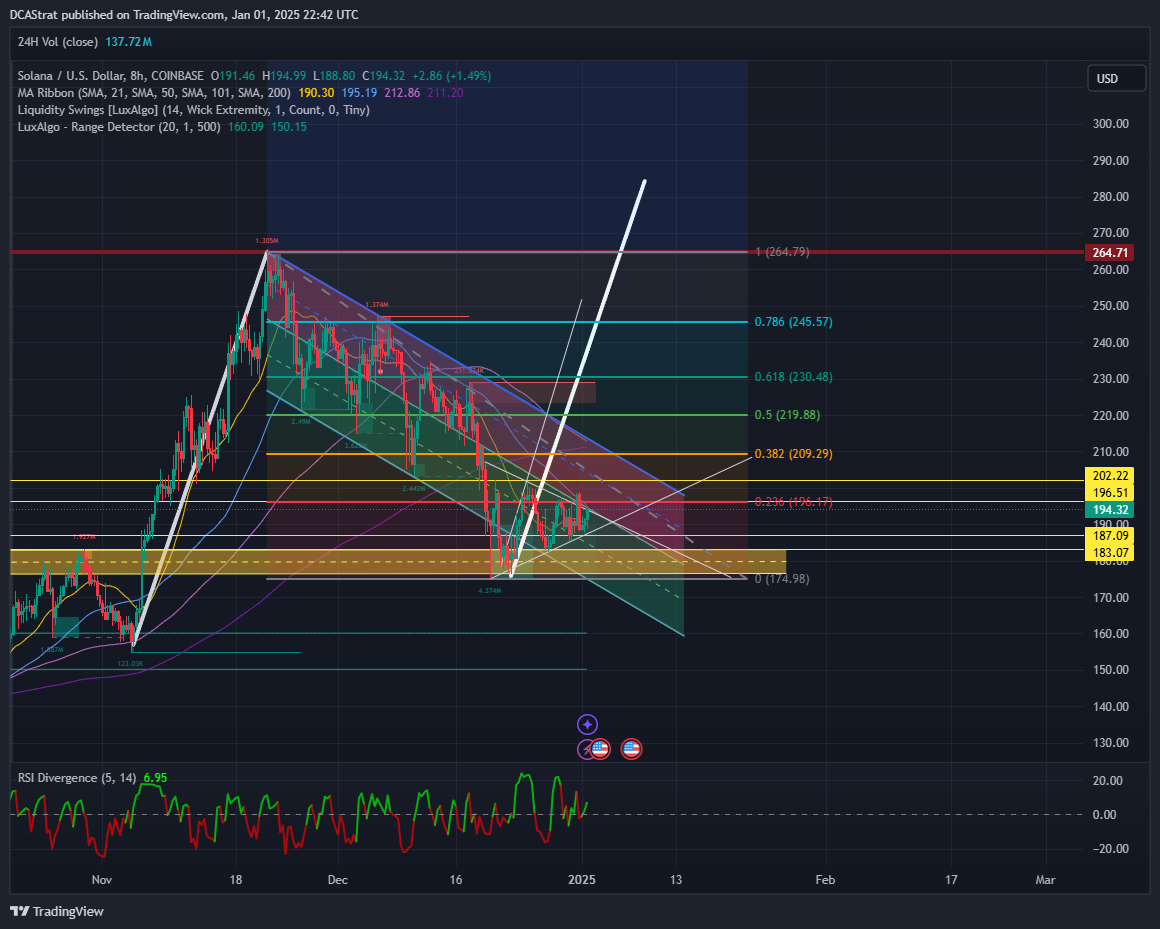This screenshot has height=929, width=1160.
Task: Click the Mar label on the time axis
Action: pyautogui.click(x=1045, y=879)
